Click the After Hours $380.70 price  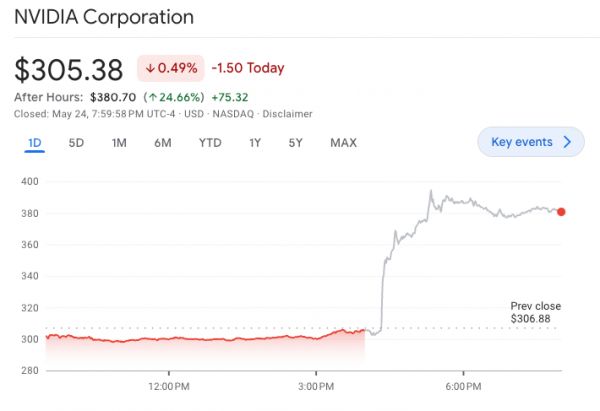point(111,98)
